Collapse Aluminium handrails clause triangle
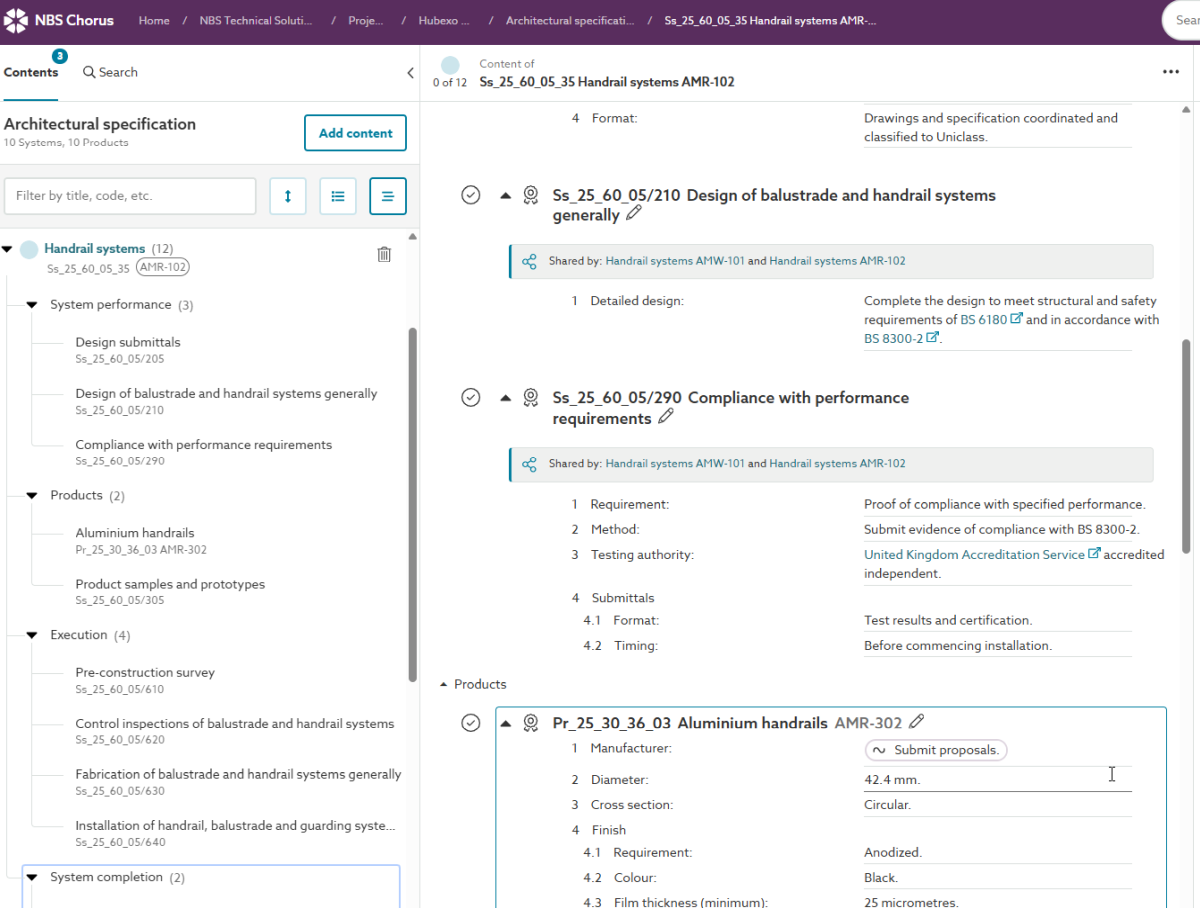The height and width of the screenshot is (908, 1200). click(x=505, y=723)
